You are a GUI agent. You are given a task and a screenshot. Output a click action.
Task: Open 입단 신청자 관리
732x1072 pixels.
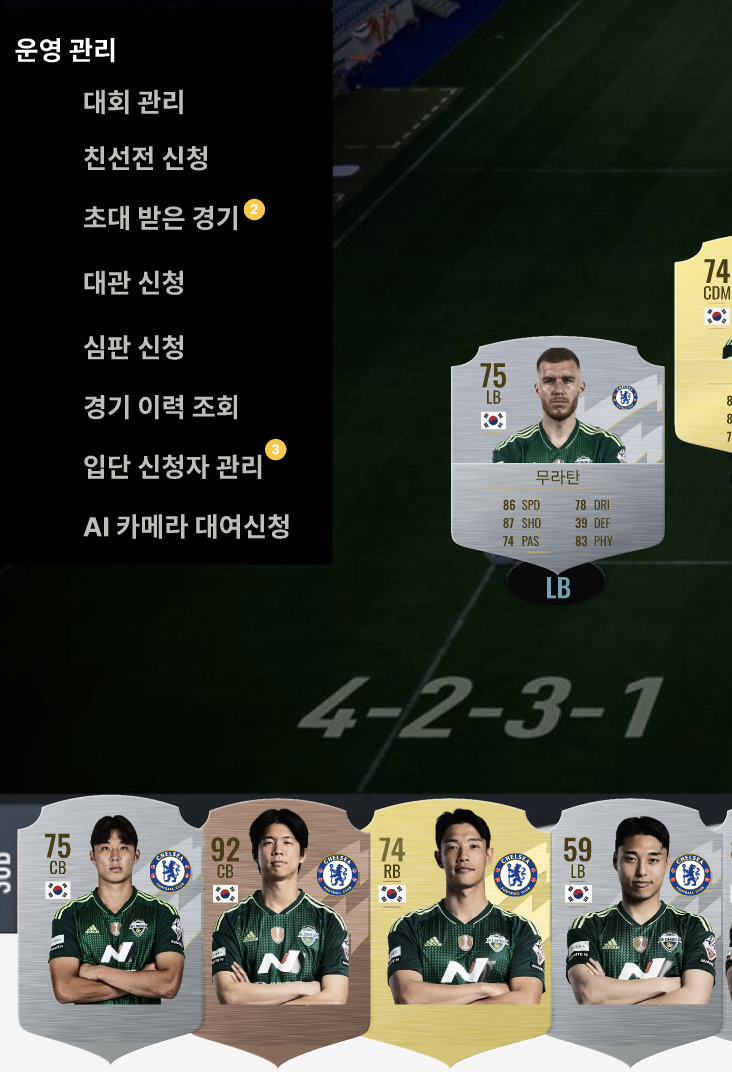tap(173, 467)
